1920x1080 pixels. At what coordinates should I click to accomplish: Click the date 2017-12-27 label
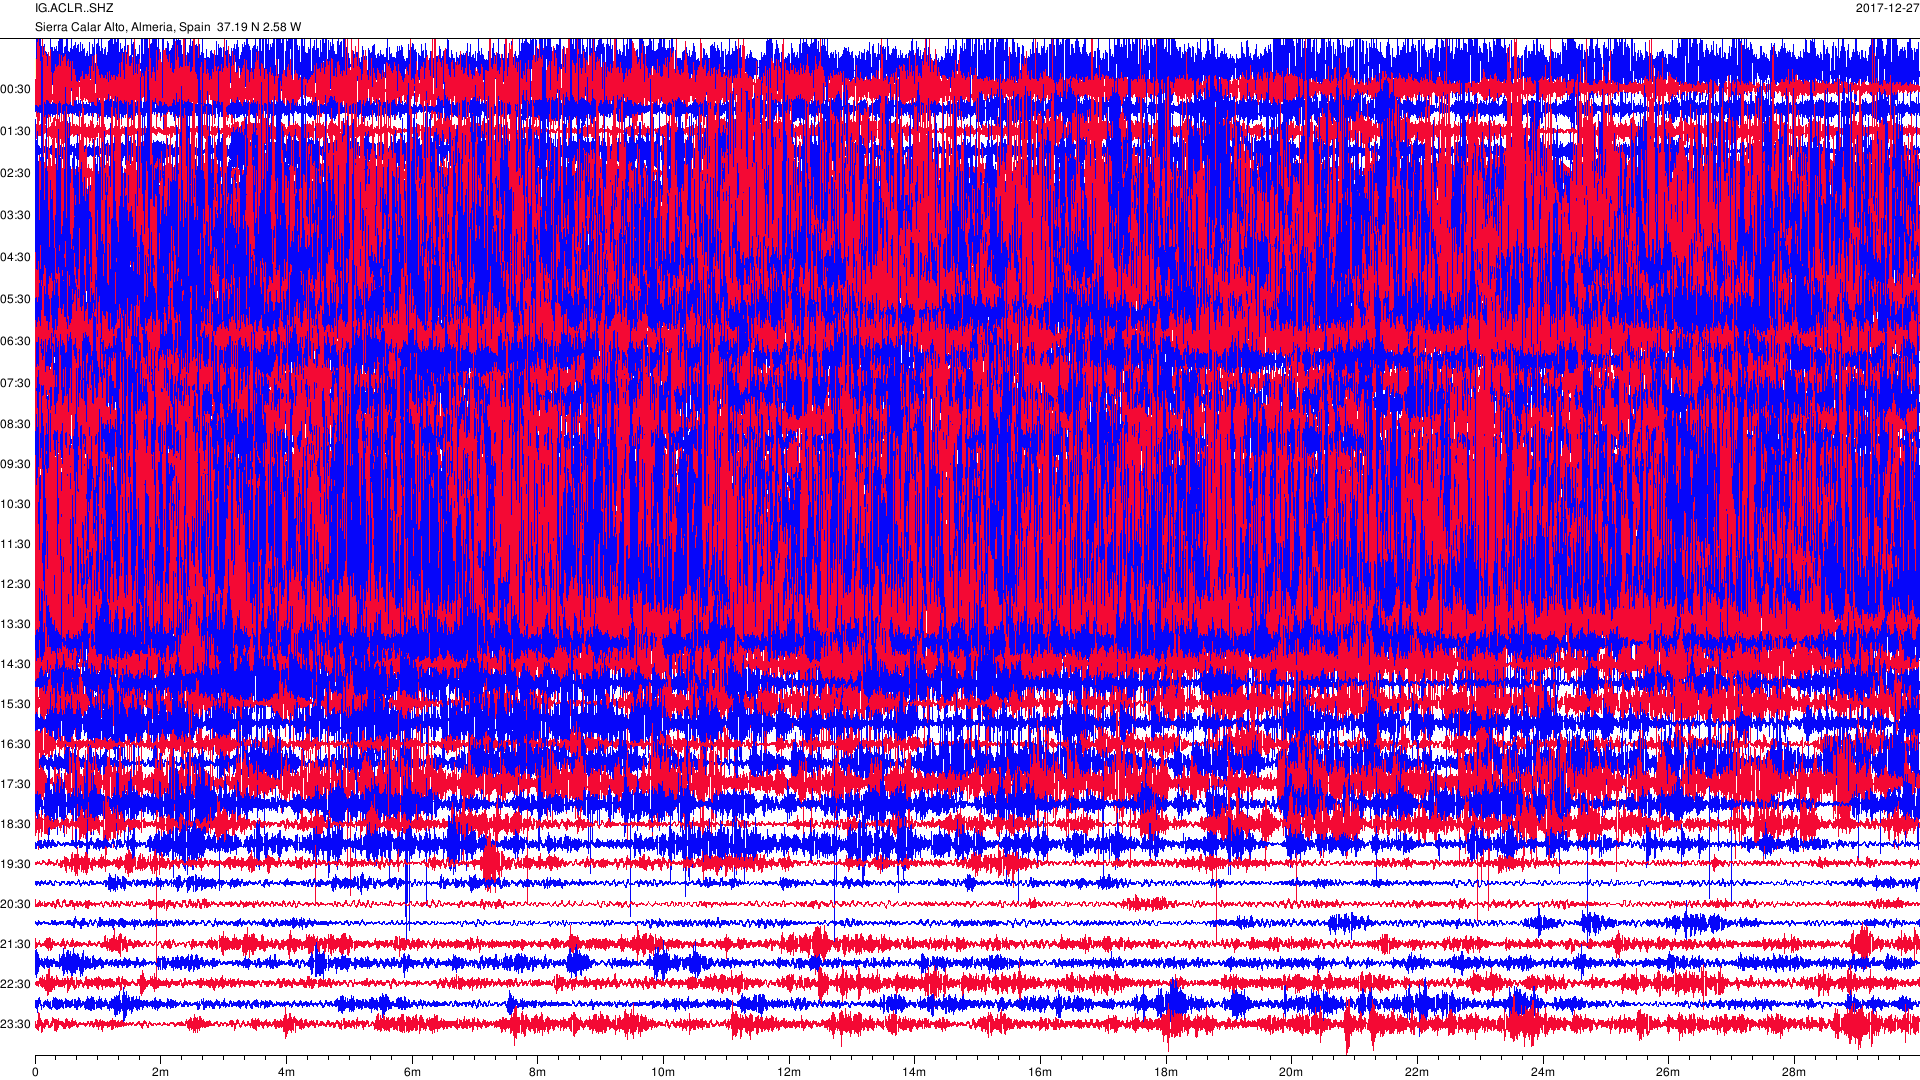[1887, 8]
